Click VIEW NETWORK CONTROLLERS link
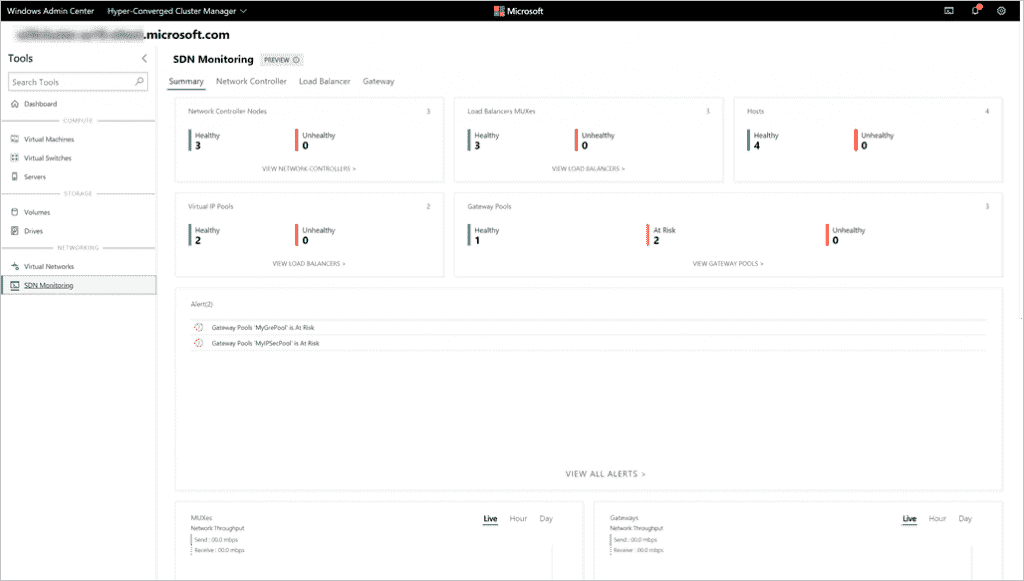 click(x=309, y=168)
